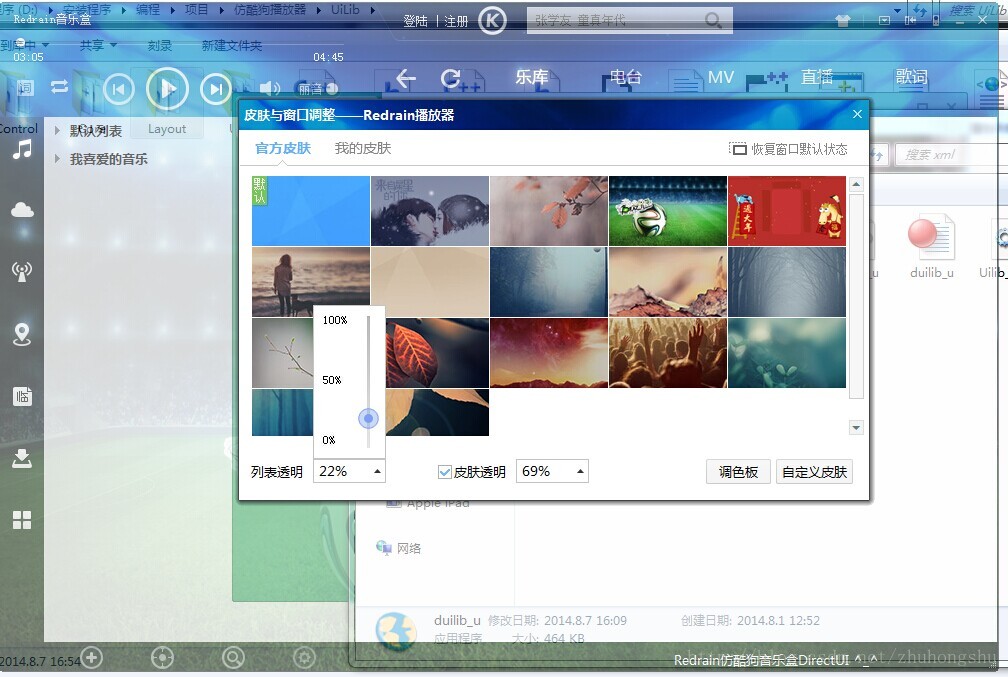Open the MV tab
This screenshot has width=1008, height=677.
pyautogui.click(x=721, y=77)
